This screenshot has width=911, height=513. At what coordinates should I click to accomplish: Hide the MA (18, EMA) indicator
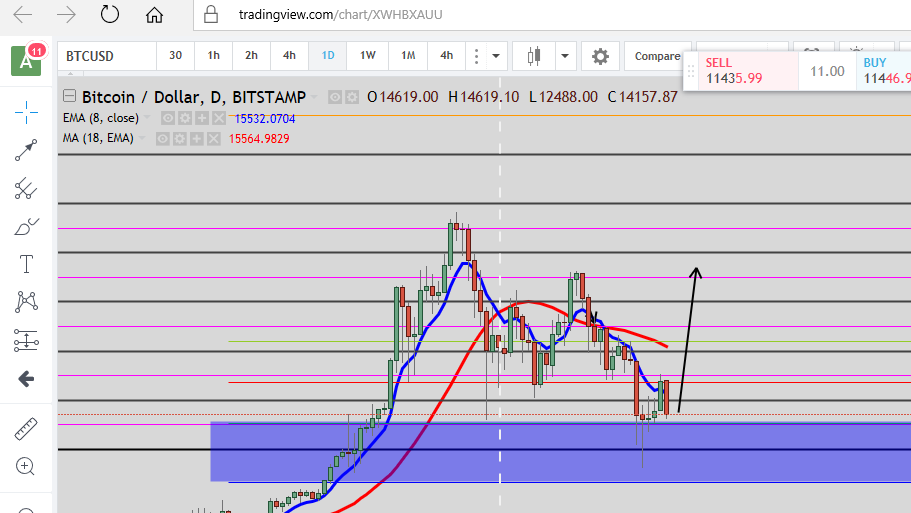click(163, 139)
